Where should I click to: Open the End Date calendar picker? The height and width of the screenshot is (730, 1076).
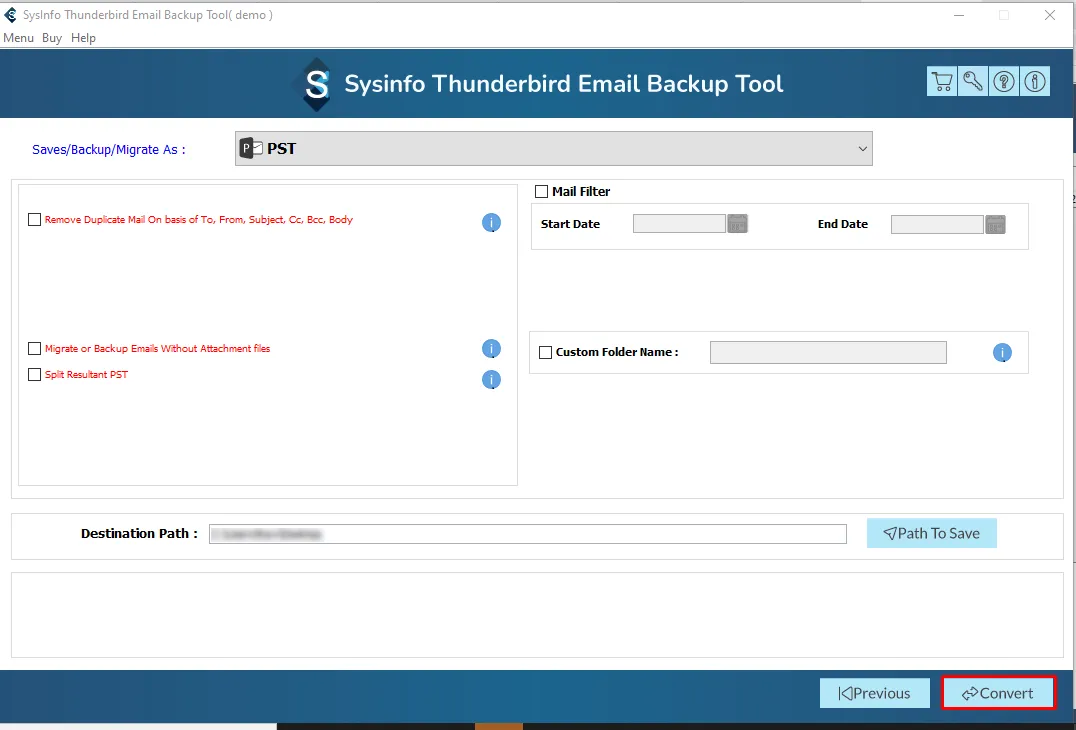point(996,224)
